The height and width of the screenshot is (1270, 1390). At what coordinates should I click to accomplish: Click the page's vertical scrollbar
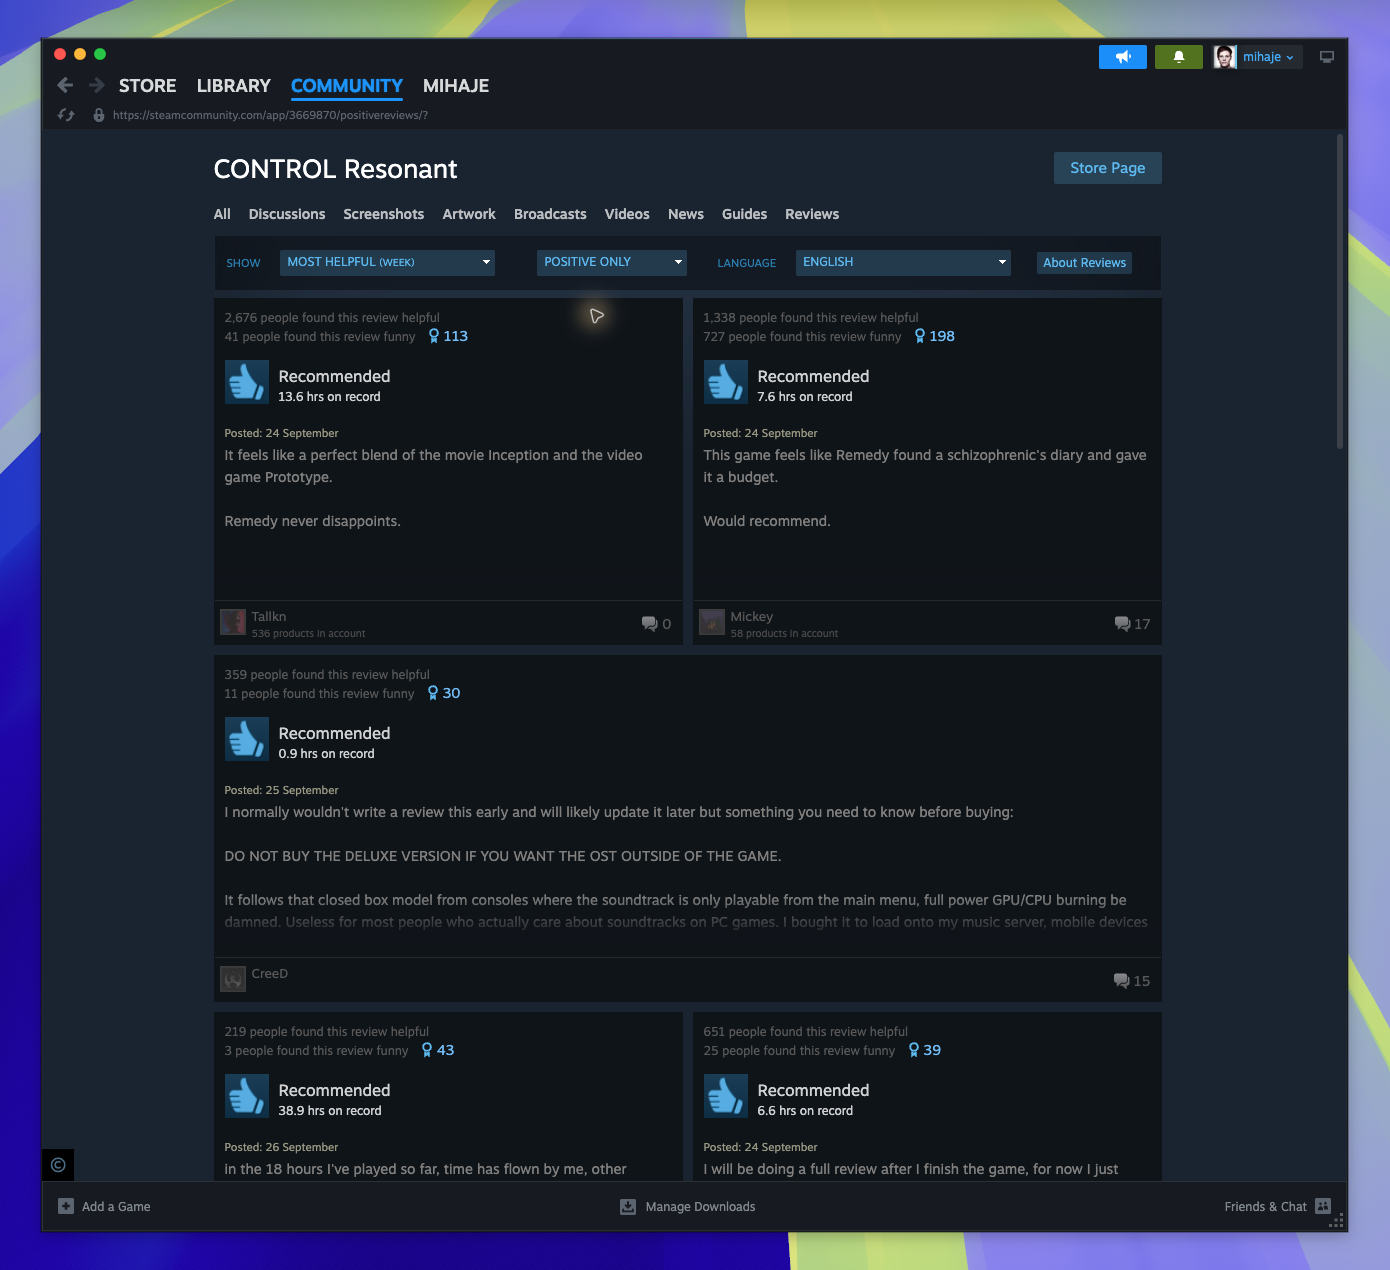point(1340,291)
